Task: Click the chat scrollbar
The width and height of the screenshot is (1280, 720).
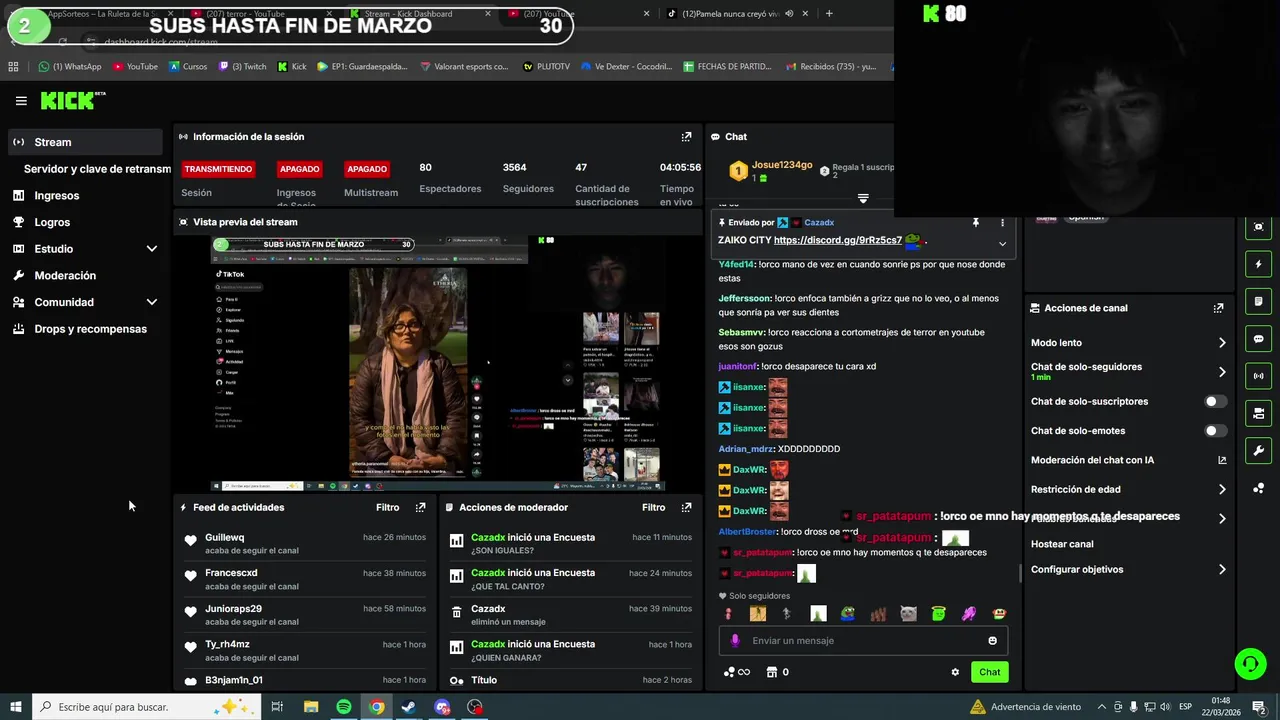Action: point(1020,571)
